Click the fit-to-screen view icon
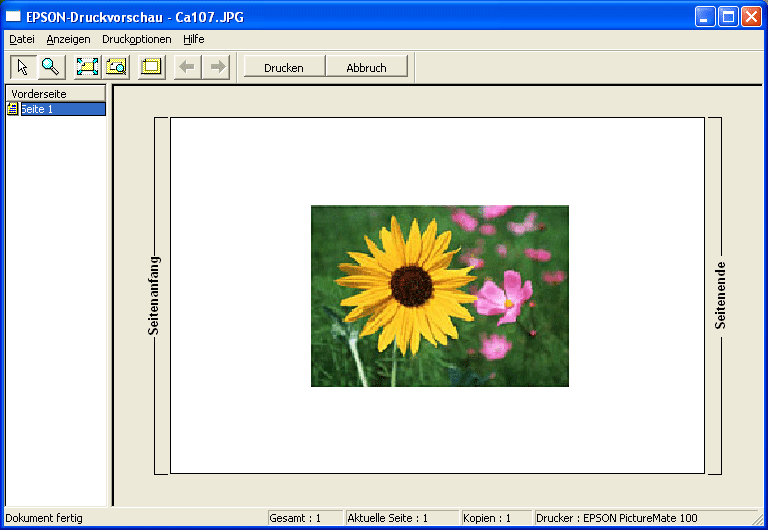Viewport: 768px width, 530px height. (87, 67)
